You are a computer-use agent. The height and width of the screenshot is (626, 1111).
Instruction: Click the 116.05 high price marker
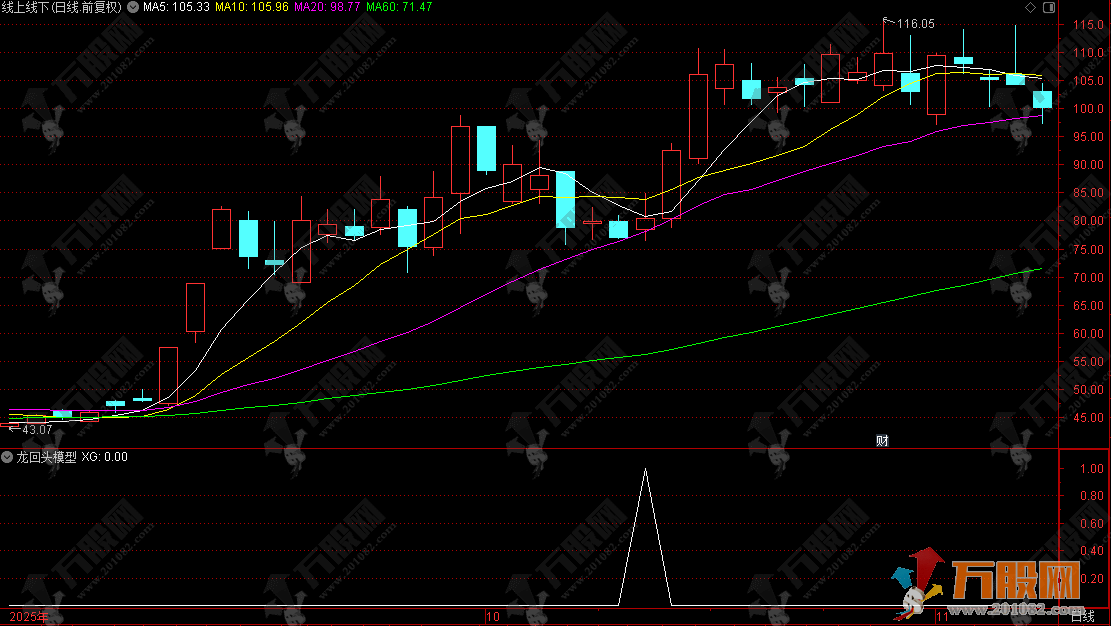click(915, 24)
